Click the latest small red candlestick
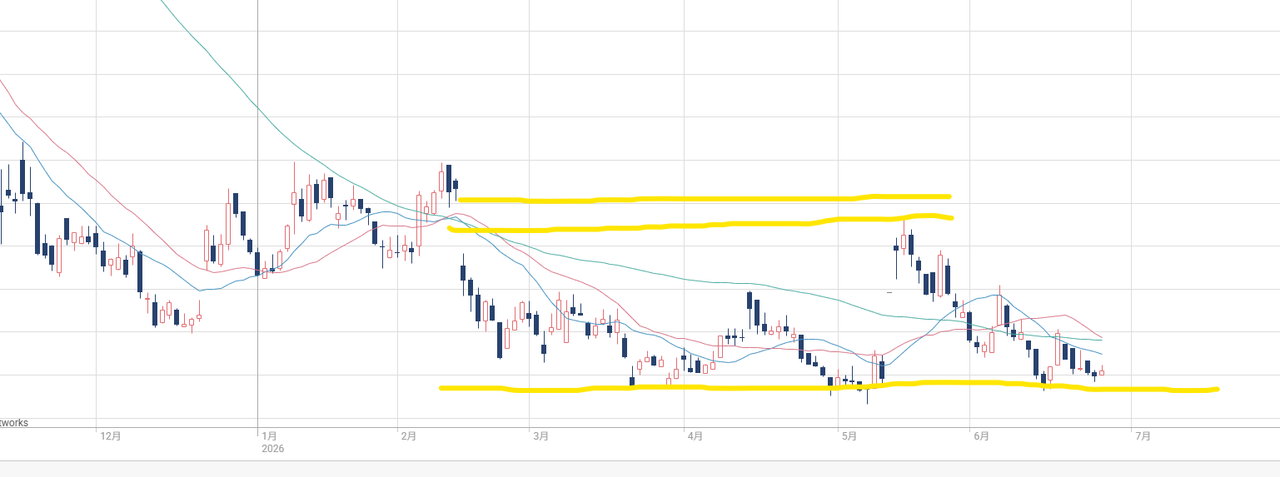Viewport: 1280px width, 477px height. tap(1101, 373)
